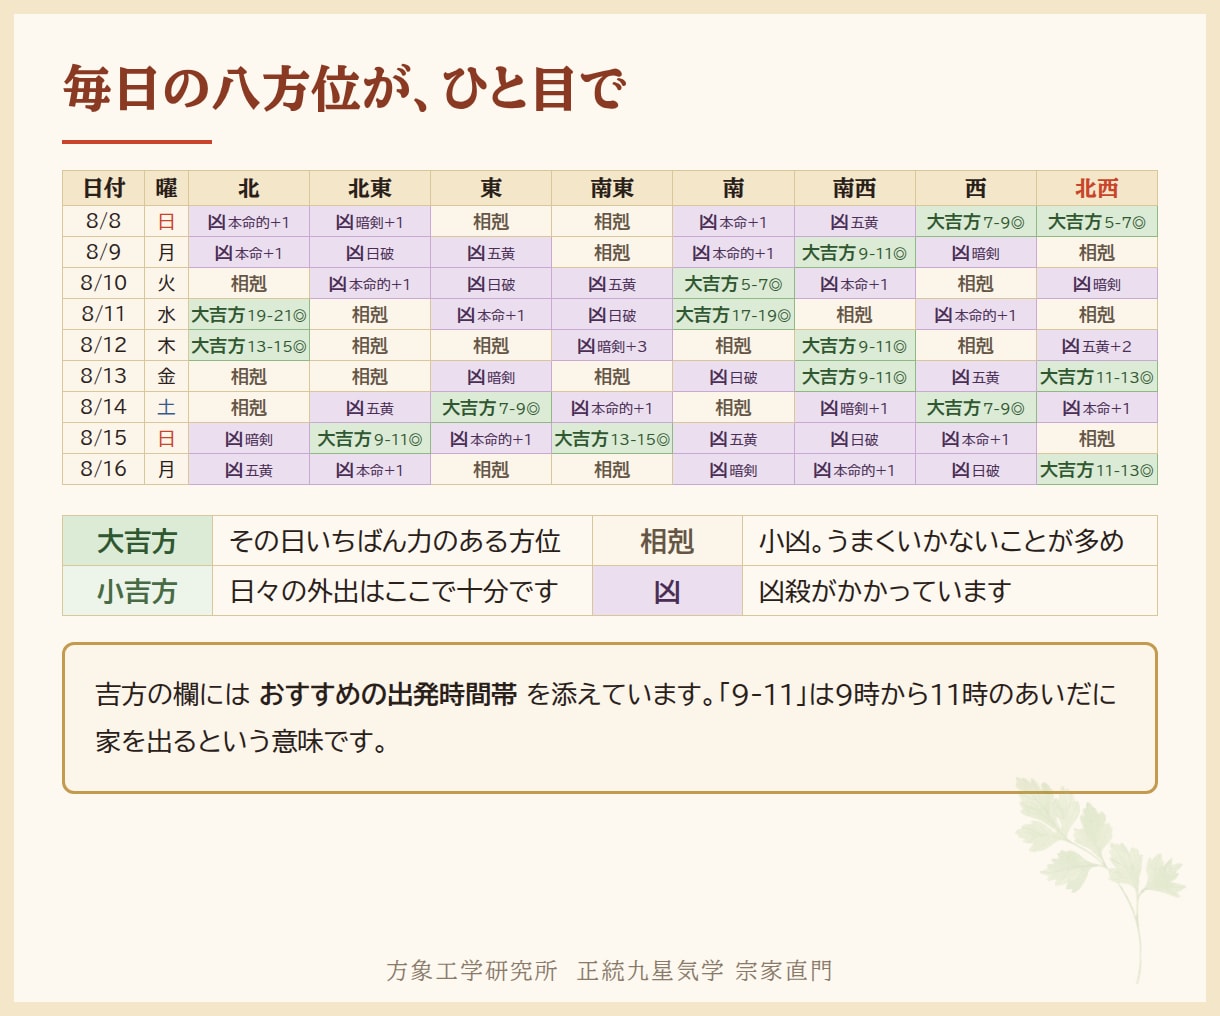
Task: Click 大吉方17-19◎ in 8/11 南 cell
Action: pyautogui.click(x=734, y=314)
